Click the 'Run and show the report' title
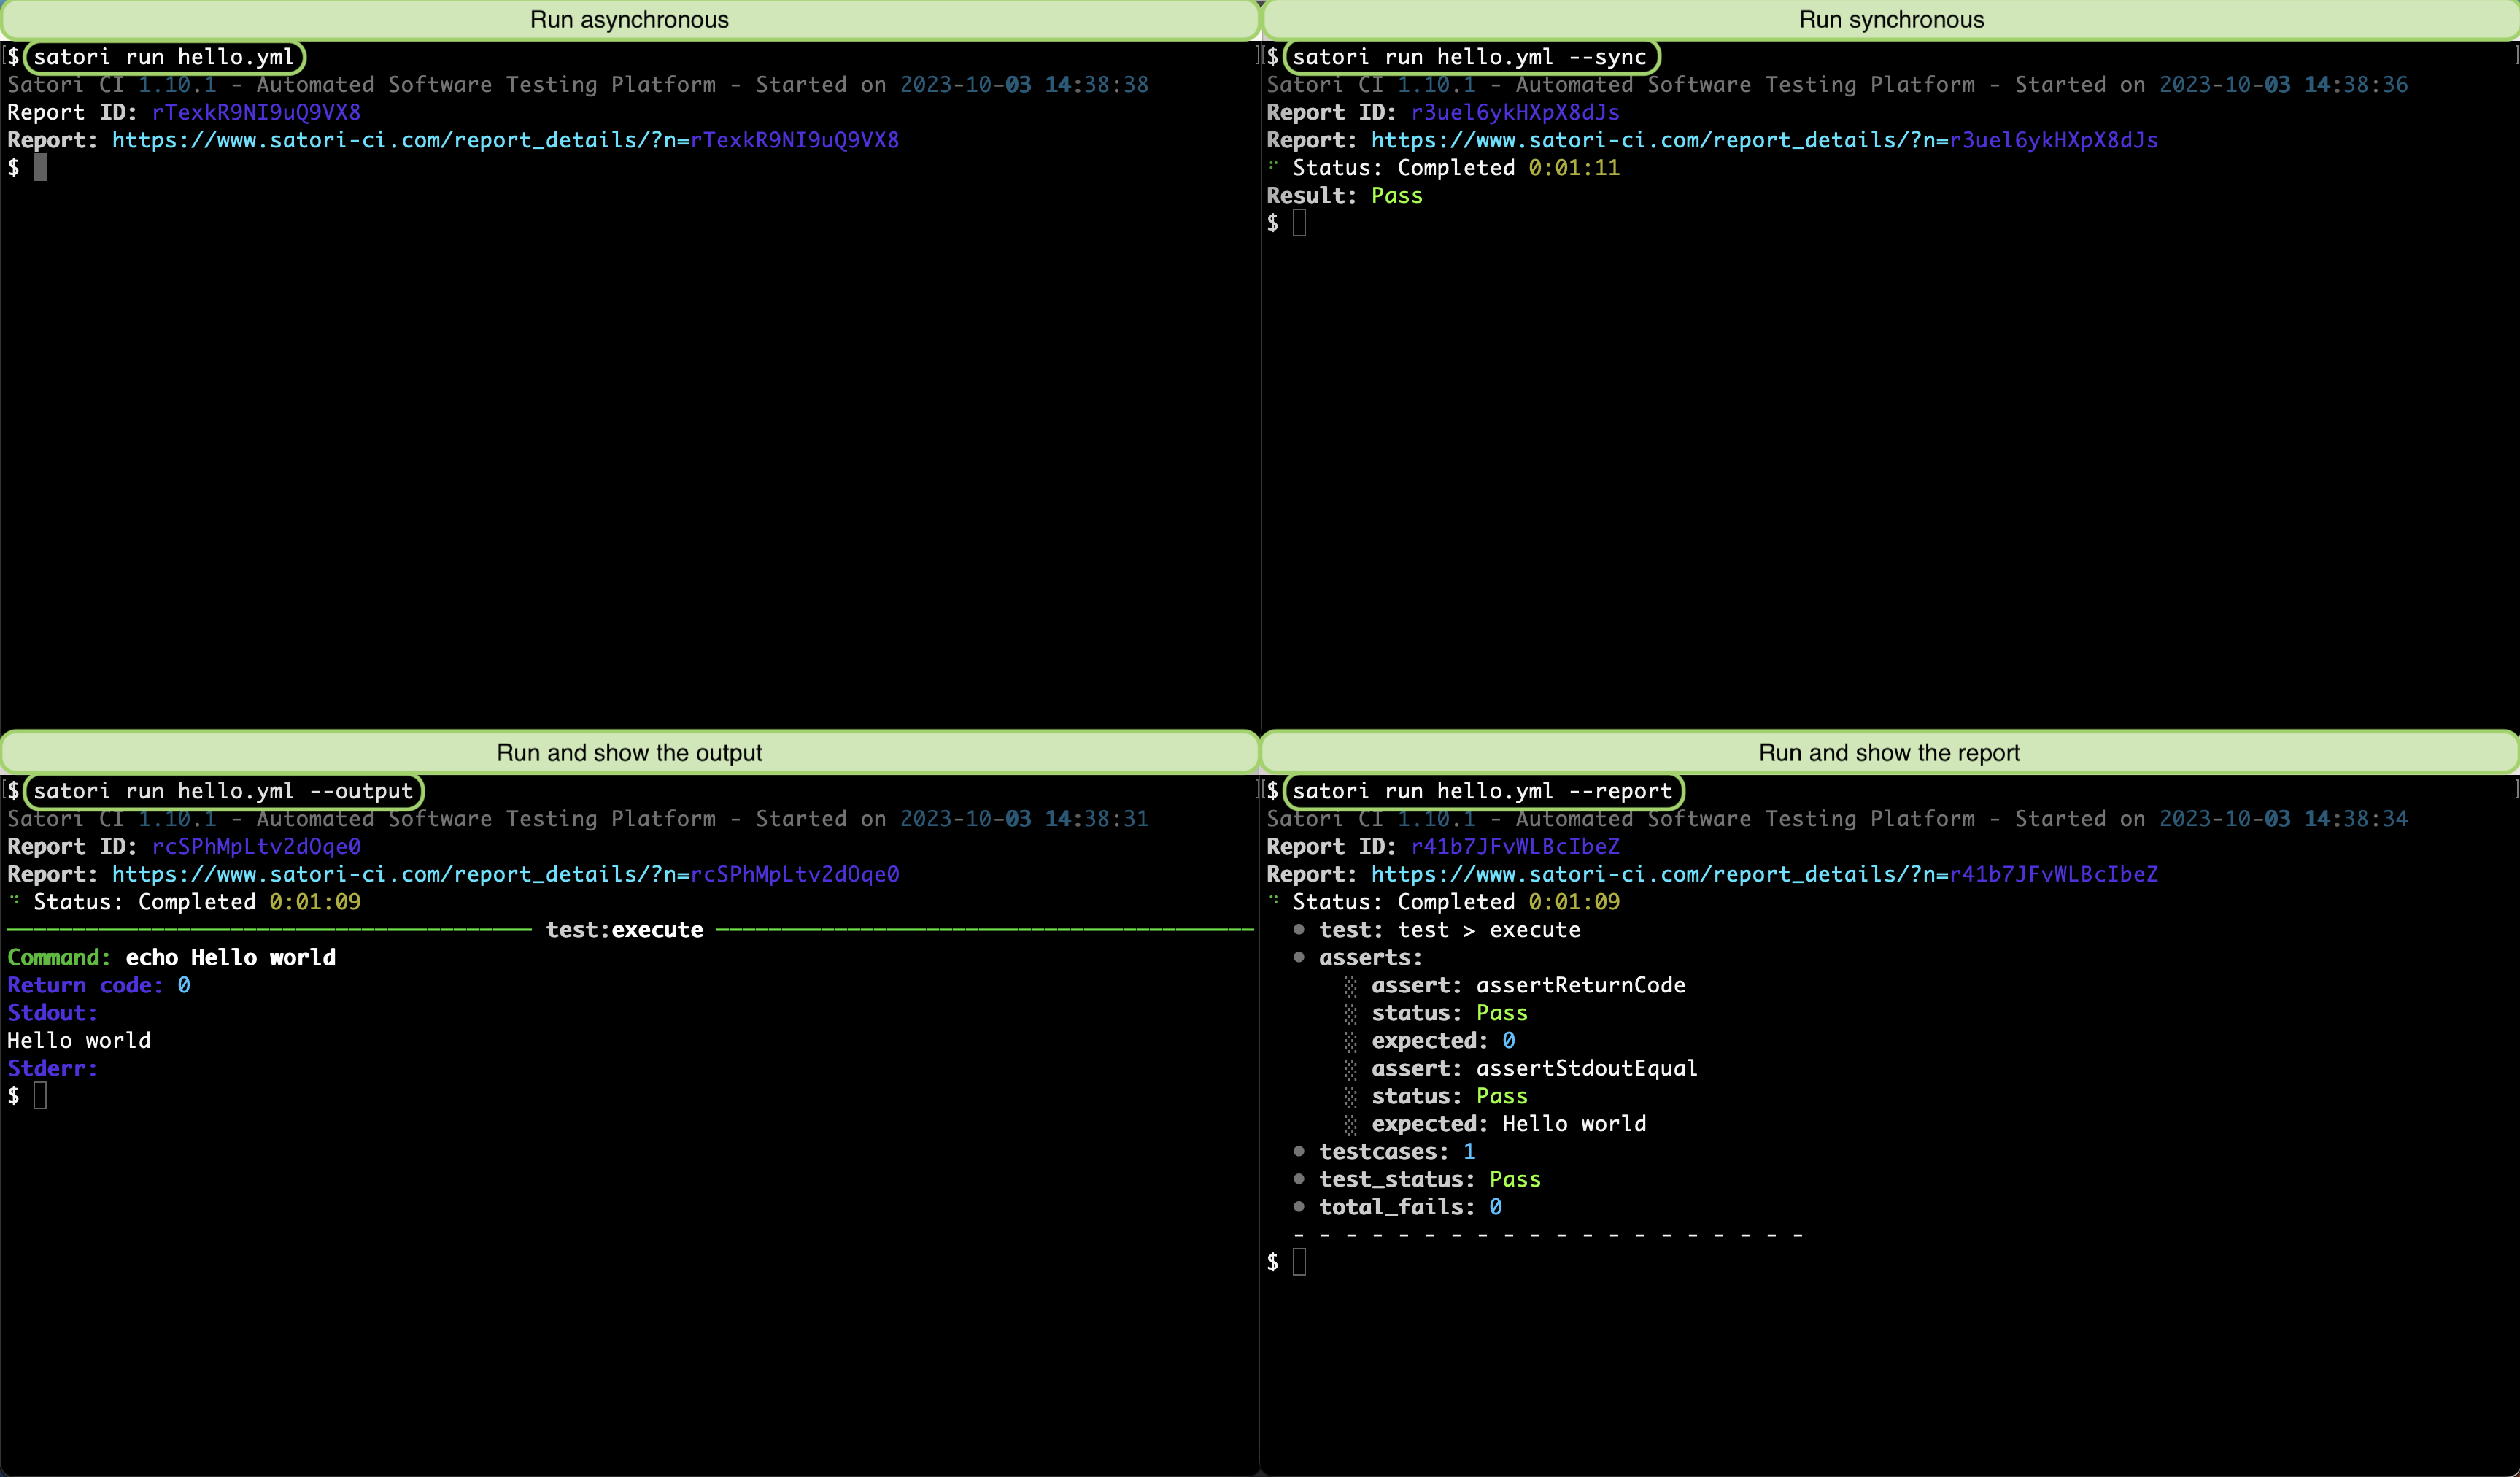This screenshot has height=1477, width=2520. pos(1889,753)
